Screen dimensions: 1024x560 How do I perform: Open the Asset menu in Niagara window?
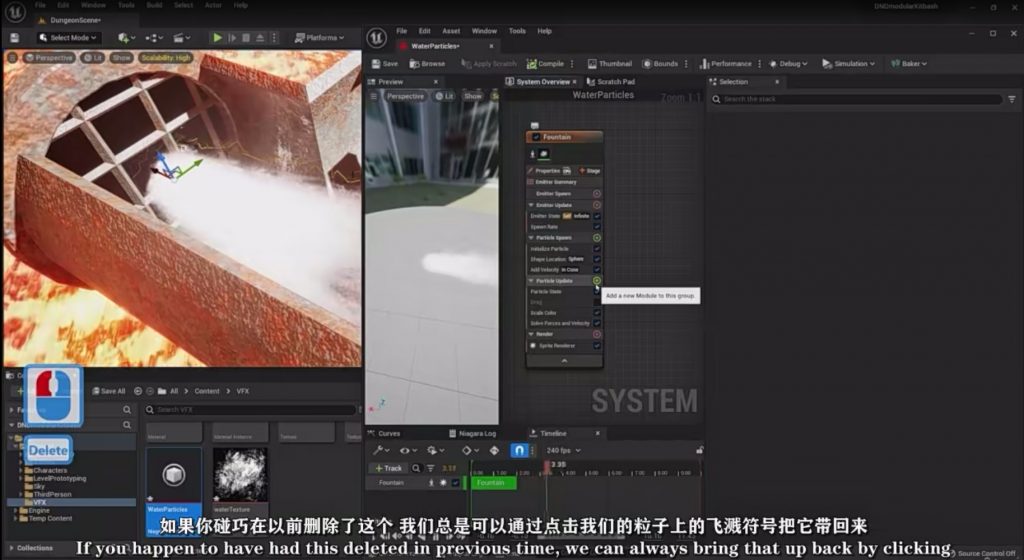[x=451, y=31]
